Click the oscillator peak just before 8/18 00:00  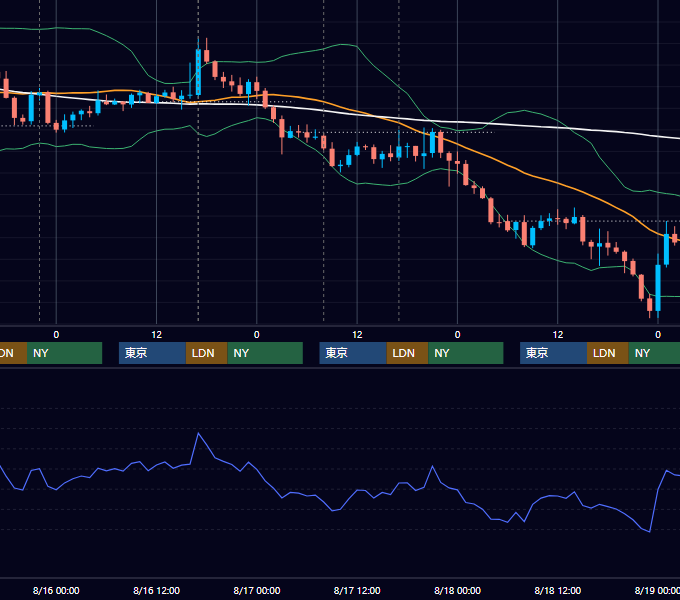[x=432, y=466]
